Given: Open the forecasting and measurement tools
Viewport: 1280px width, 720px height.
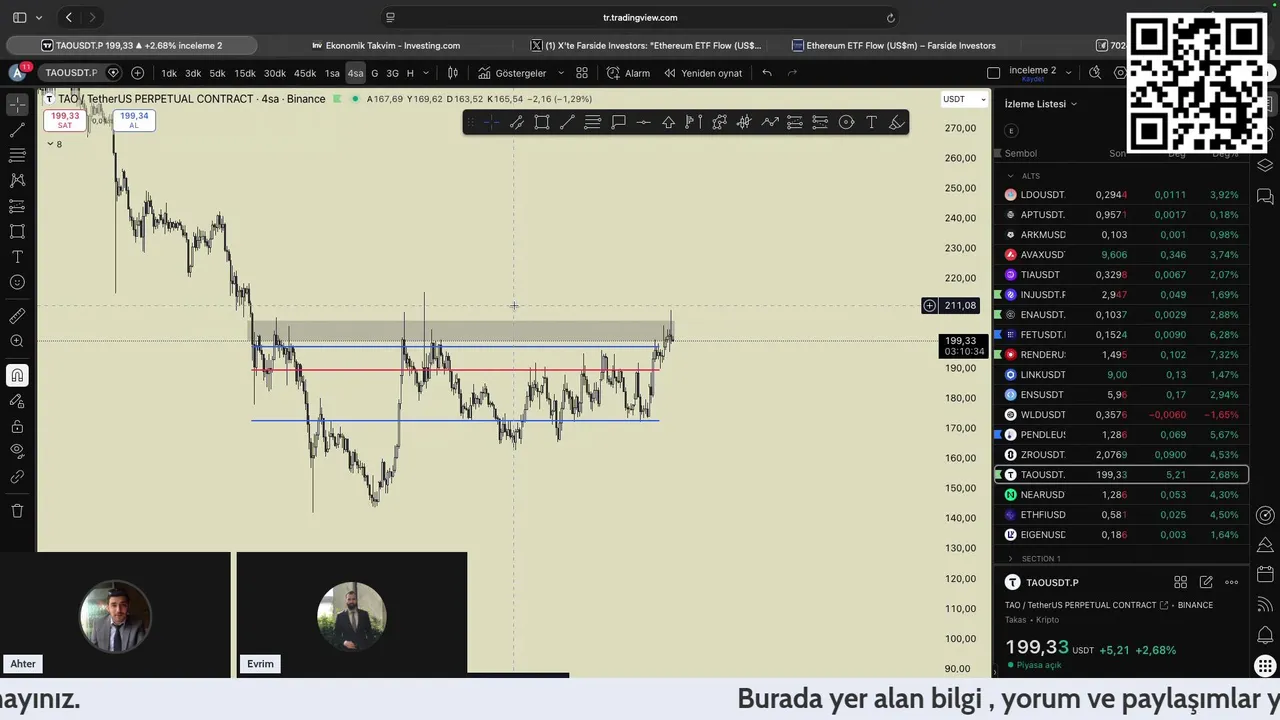Looking at the screenshot, I should click(17, 206).
